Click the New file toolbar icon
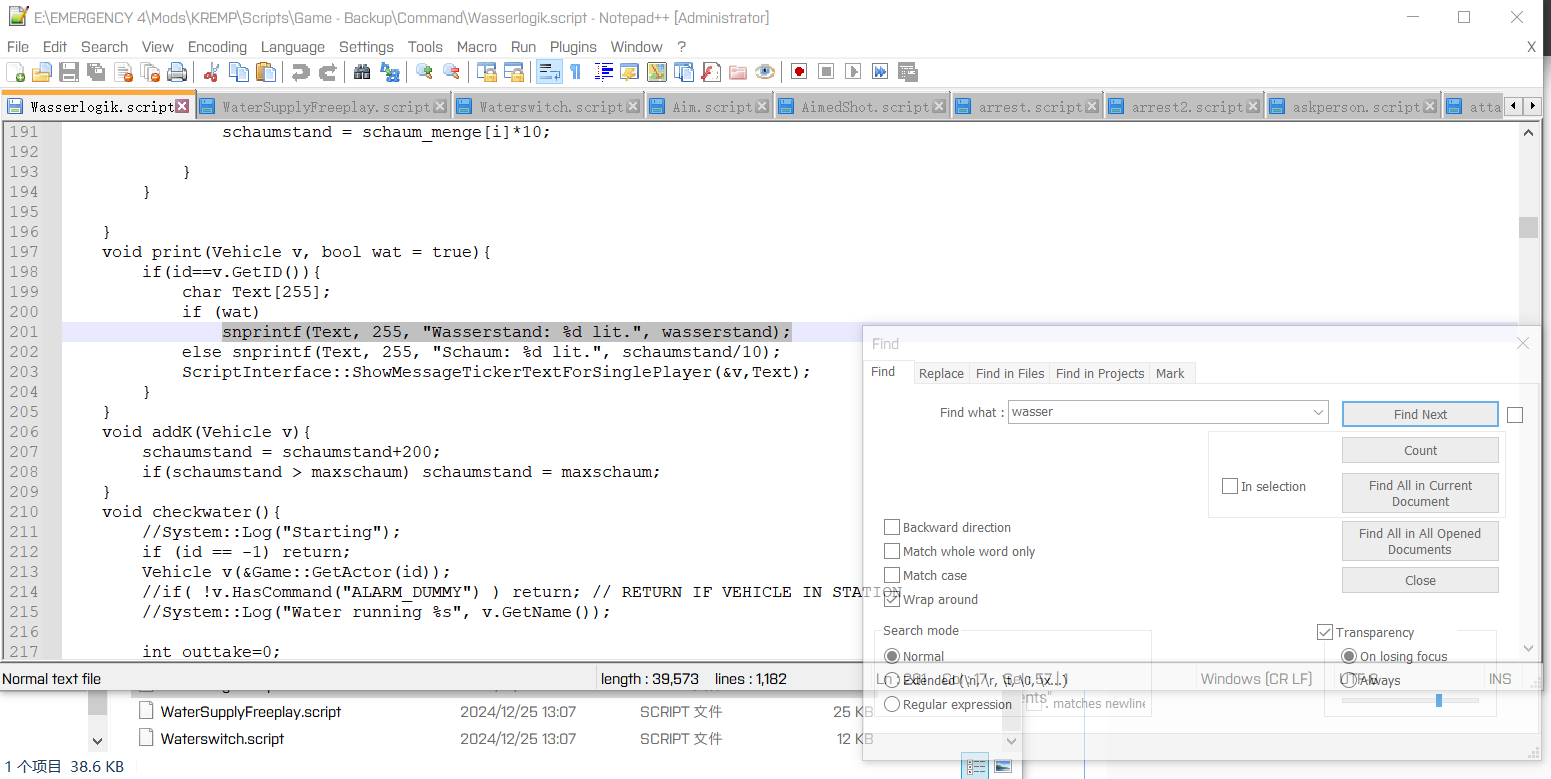 [16, 72]
